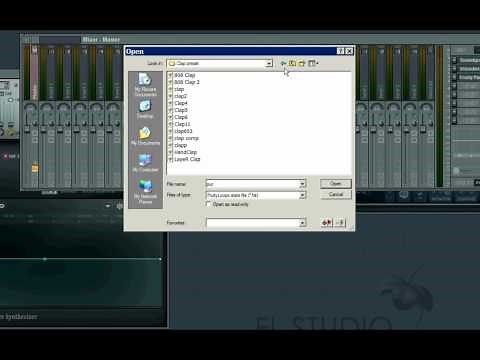Select the file clapp
This screenshot has width=480, height=360.
(178, 145)
